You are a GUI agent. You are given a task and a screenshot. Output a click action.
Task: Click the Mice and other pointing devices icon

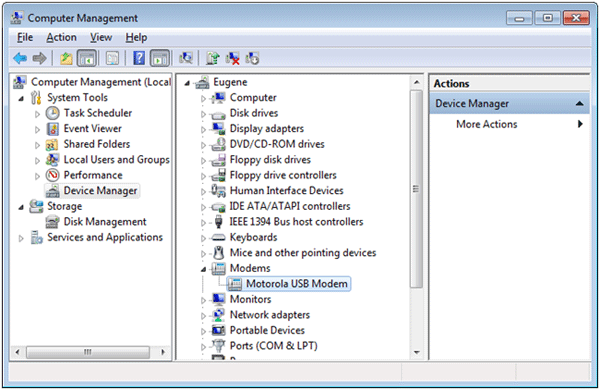218,253
